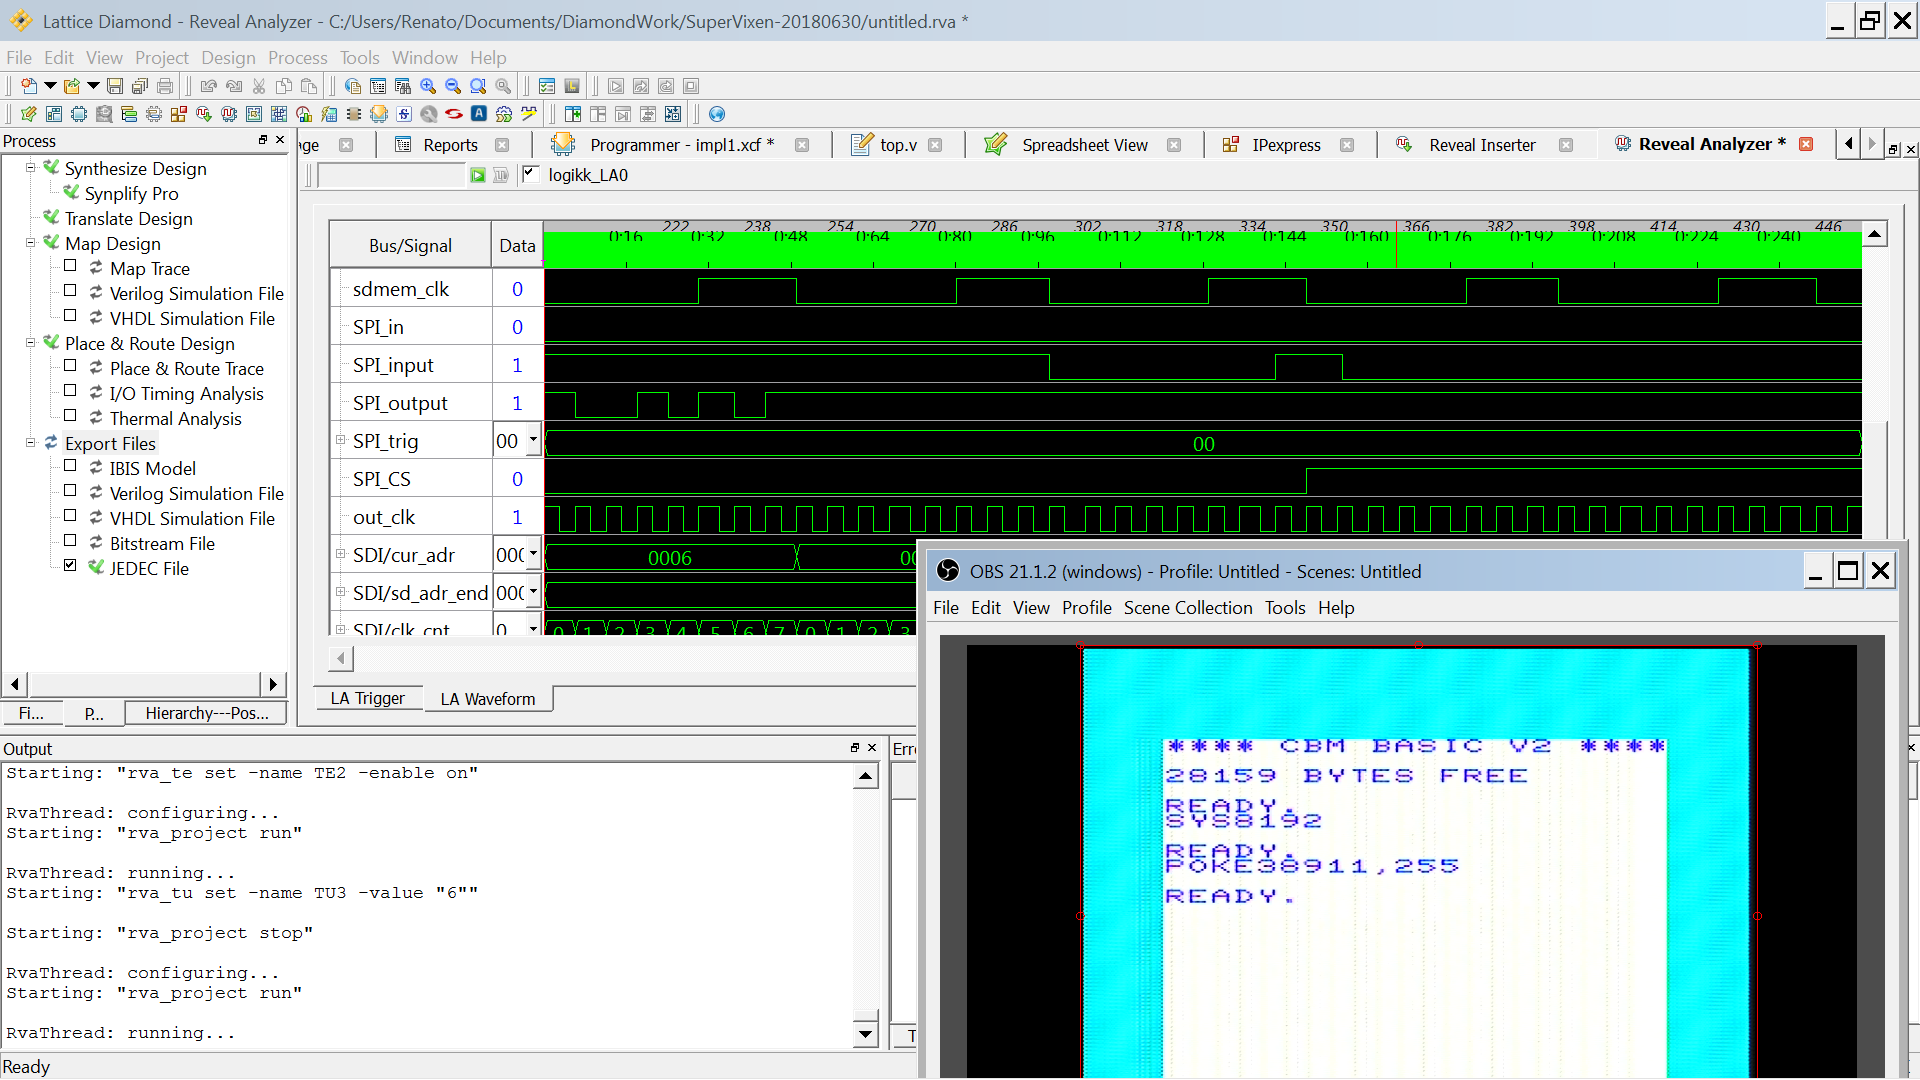1920x1080 pixels.
Task: Click the Process panel horizontal scrollbar track
Action: pos(144,684)
